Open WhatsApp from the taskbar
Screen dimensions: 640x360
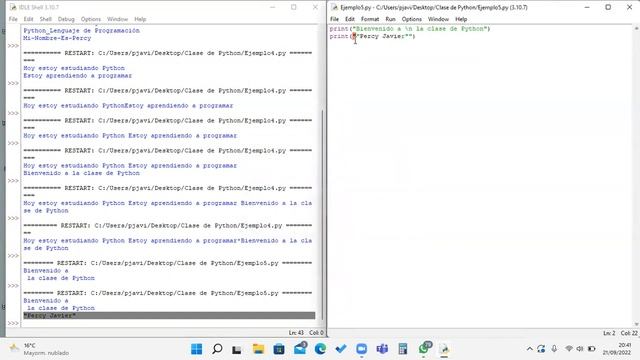tap(425, 348)
